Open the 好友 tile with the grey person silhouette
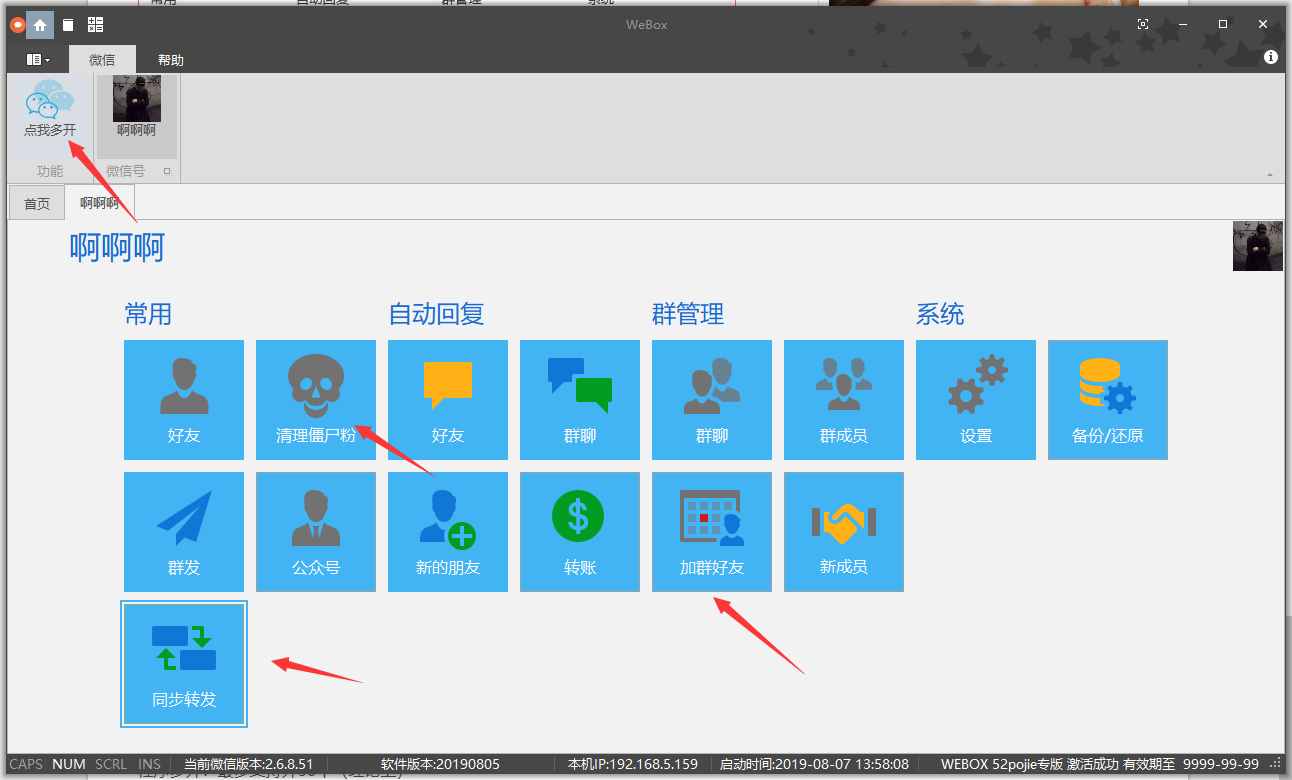This screenshot has height=780, width=1292. tap(184, 400)
